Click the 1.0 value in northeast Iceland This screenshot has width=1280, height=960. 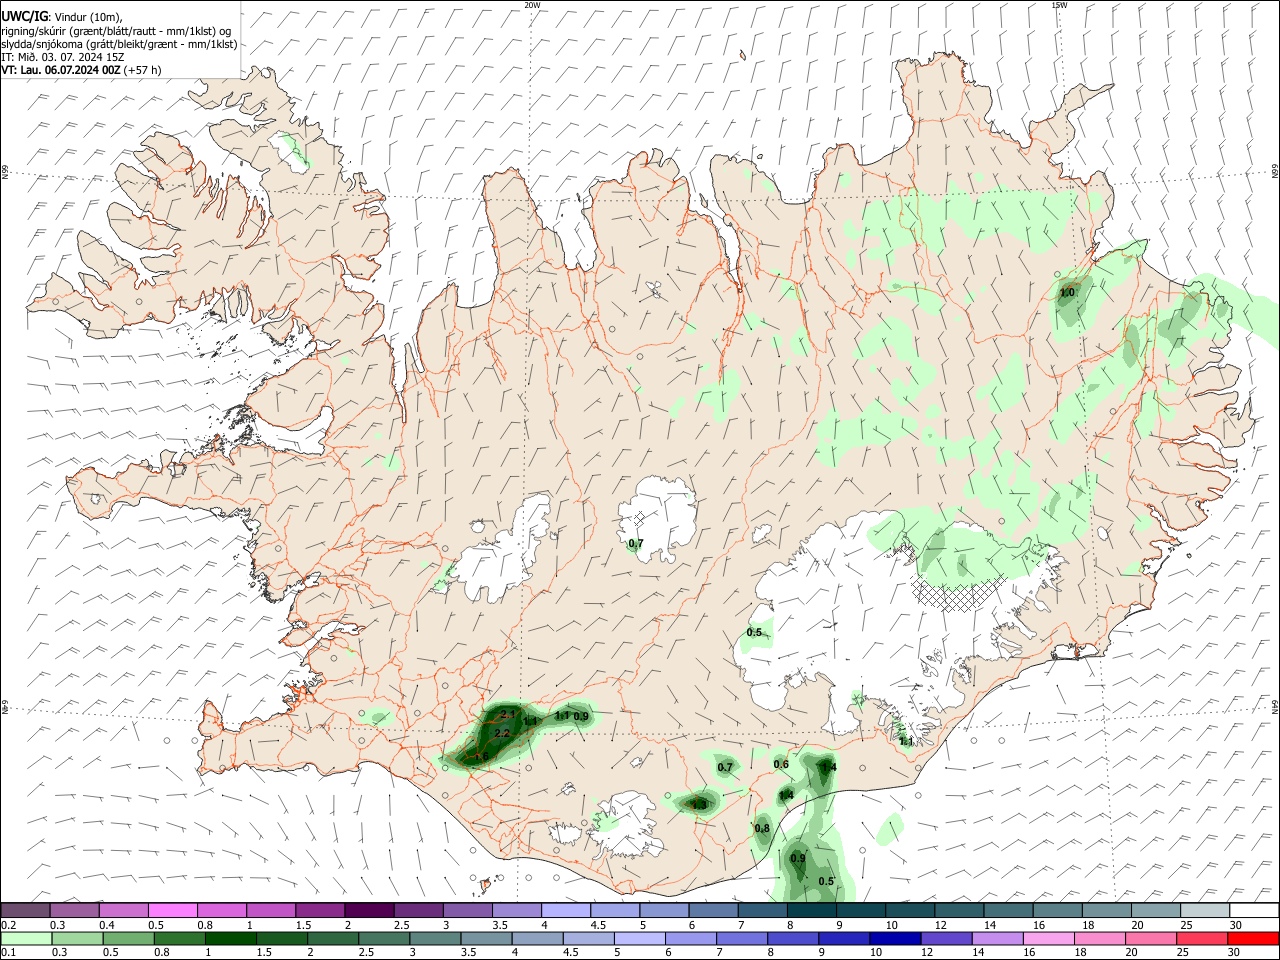[x=1066, y=292]
